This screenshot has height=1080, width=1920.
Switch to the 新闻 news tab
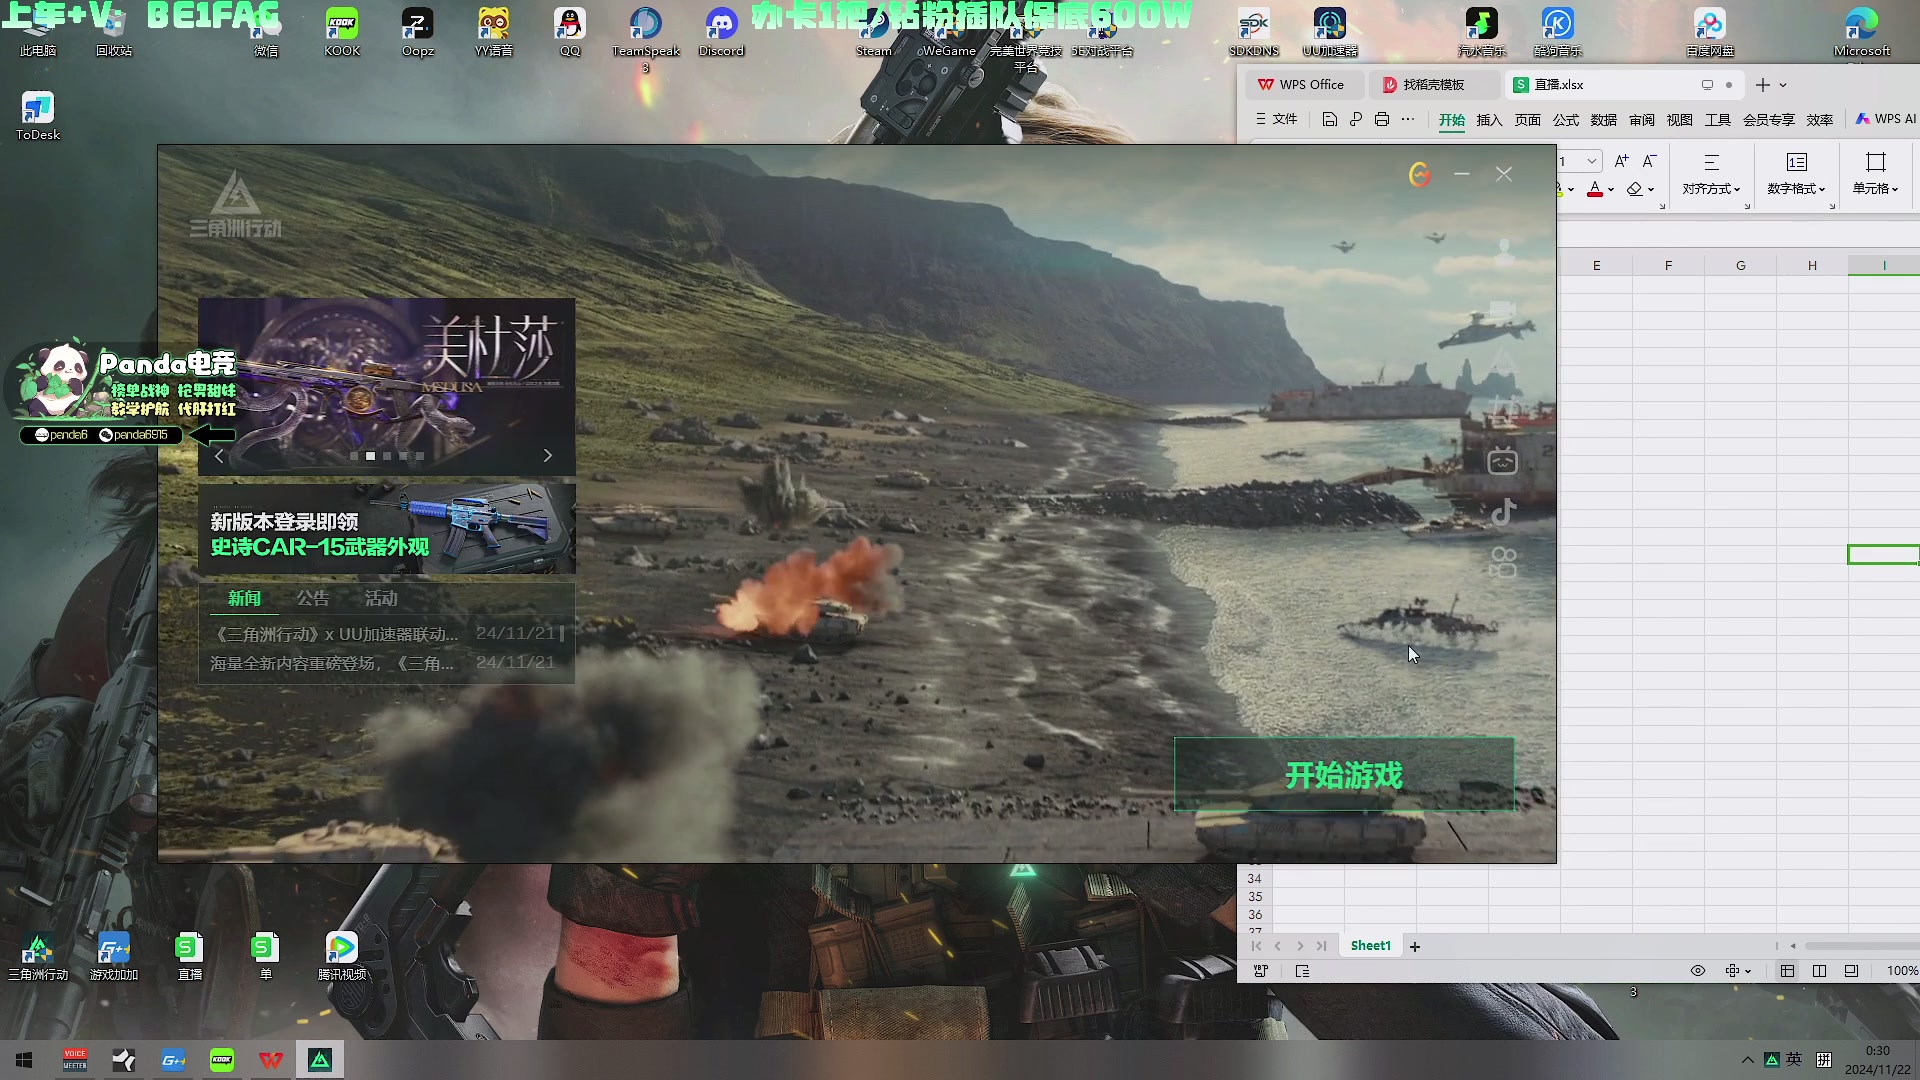(244, 598)
